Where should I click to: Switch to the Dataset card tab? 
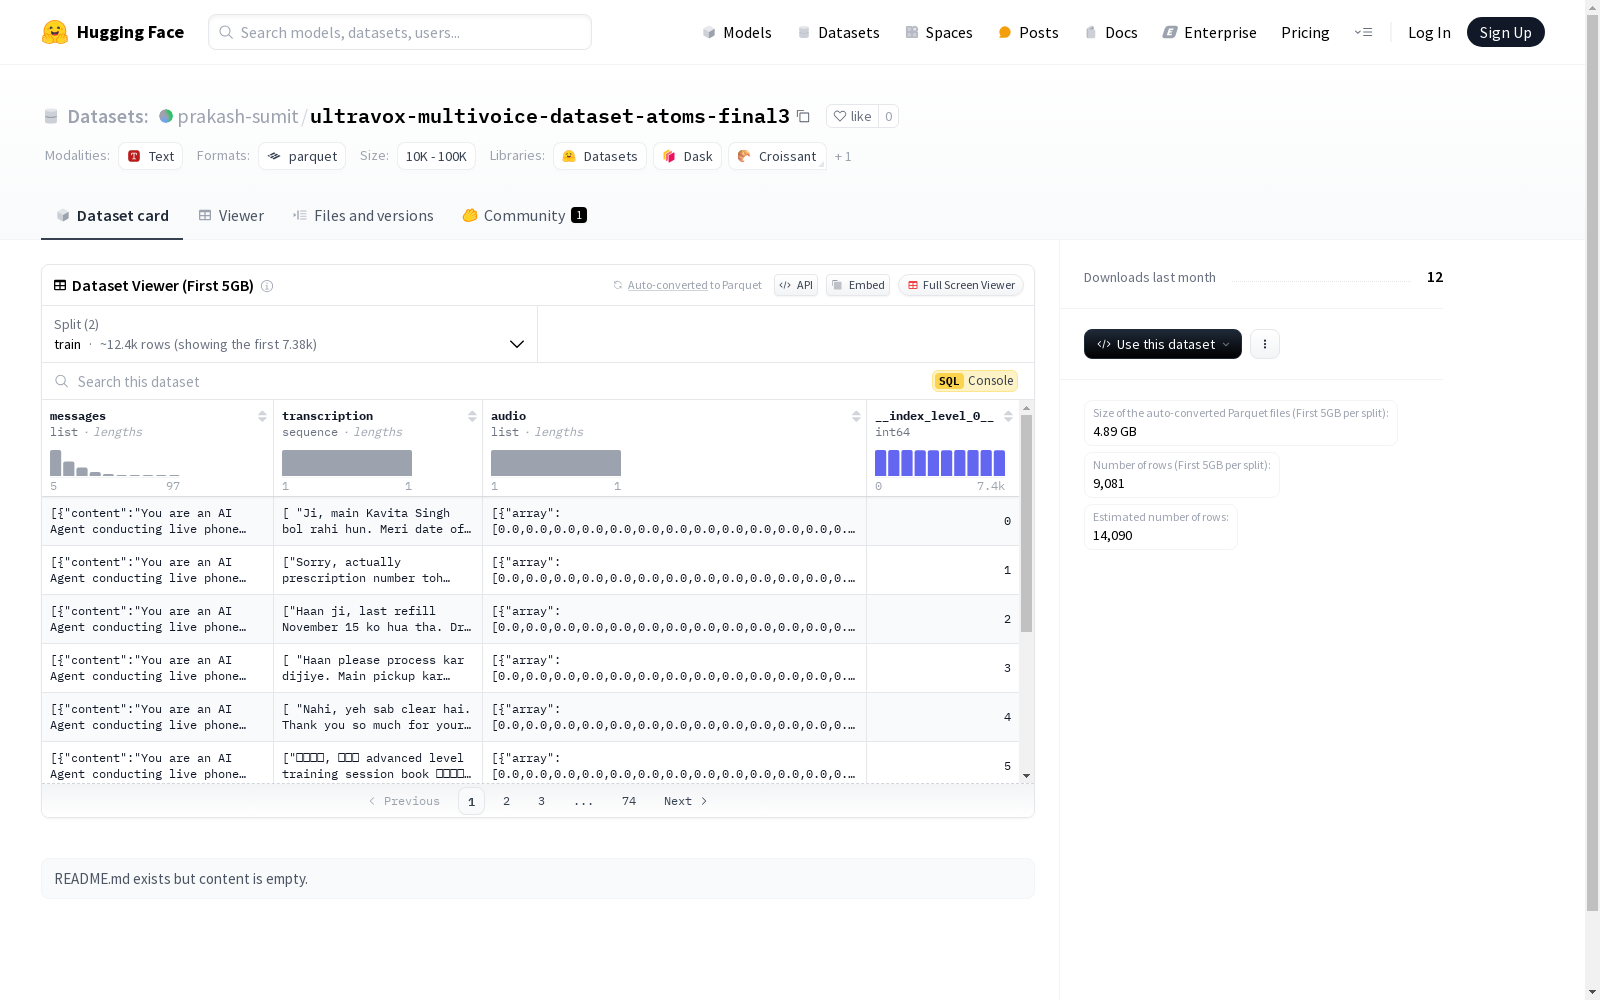coord(112,216)
